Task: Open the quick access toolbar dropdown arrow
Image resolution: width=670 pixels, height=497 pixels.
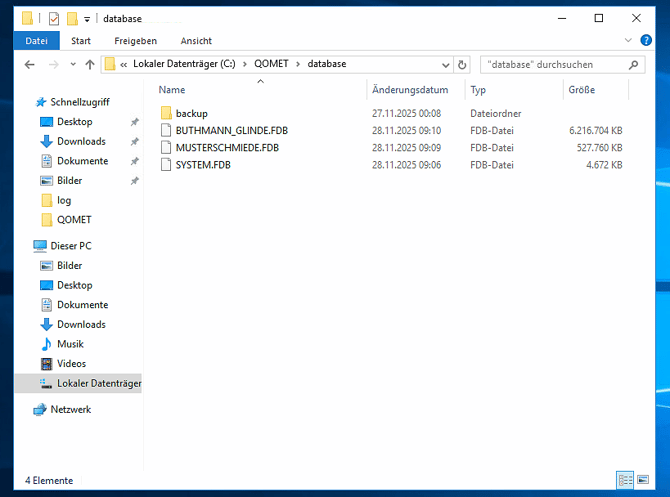Action: 87,19
